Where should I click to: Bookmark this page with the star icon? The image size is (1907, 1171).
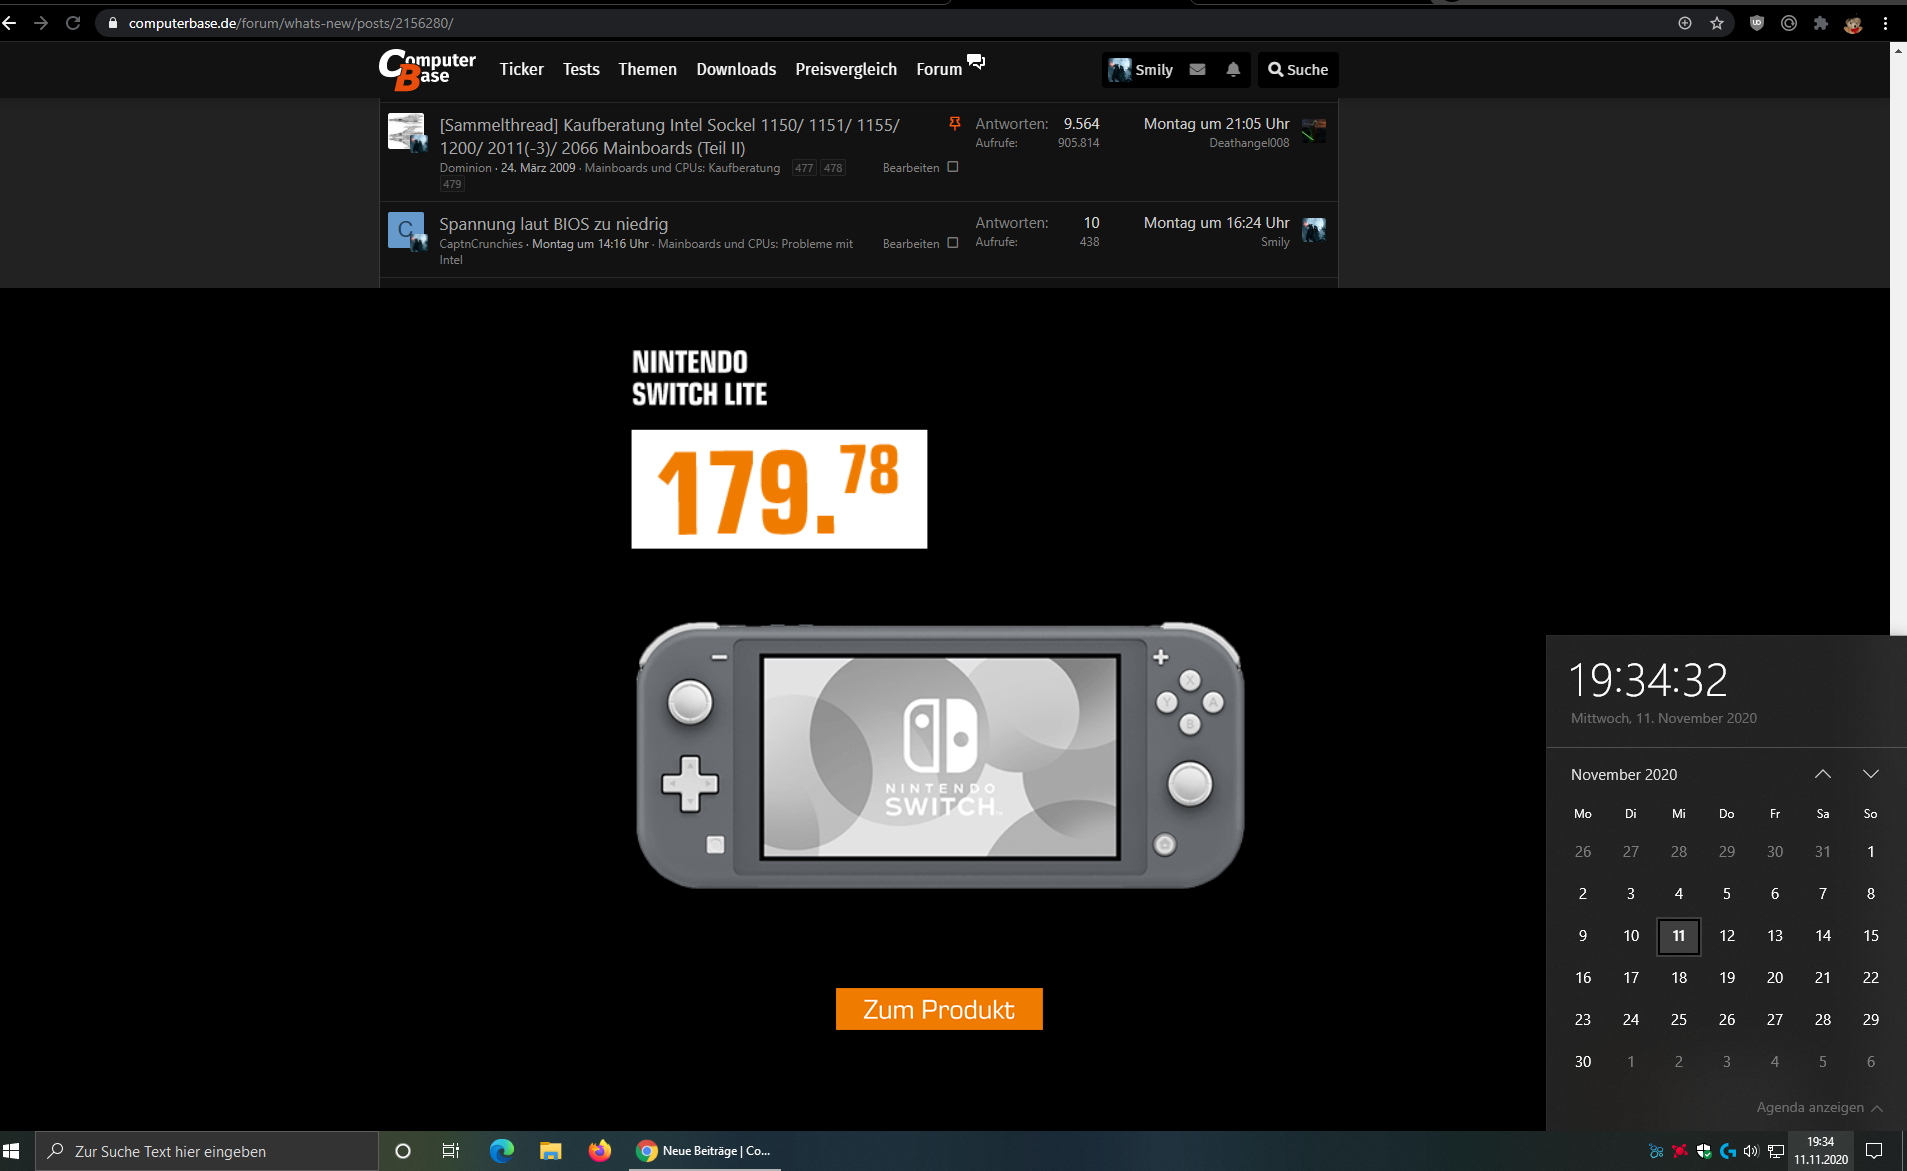click(x=1717, y=23)
